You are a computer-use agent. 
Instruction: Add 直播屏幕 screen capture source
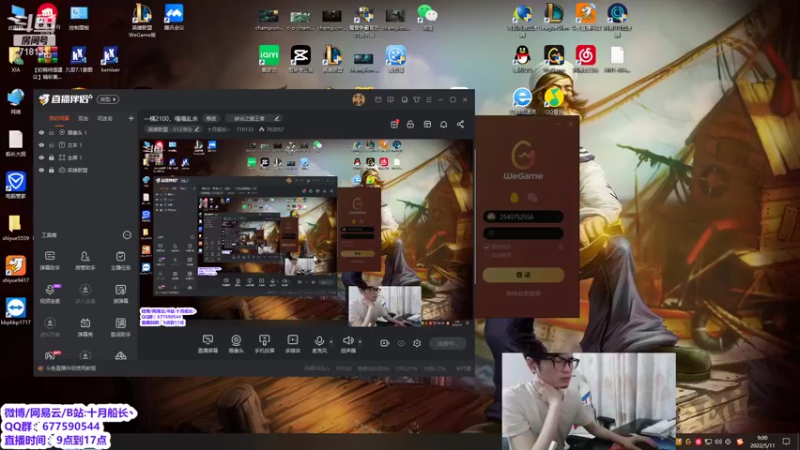(x=208, y=344)
